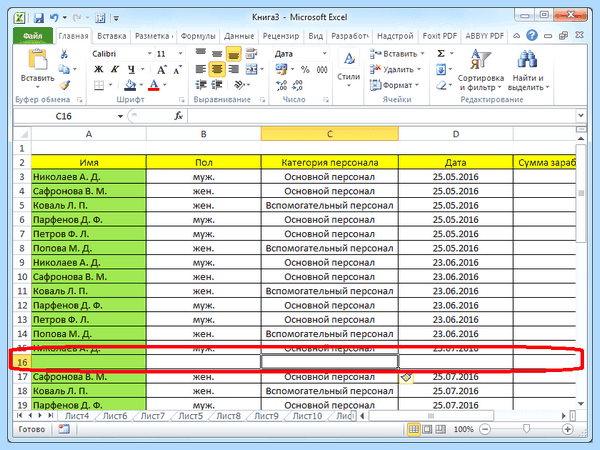The image size is (600, 450).
Task: Increase indent
Action: click(x=217, y=85)
